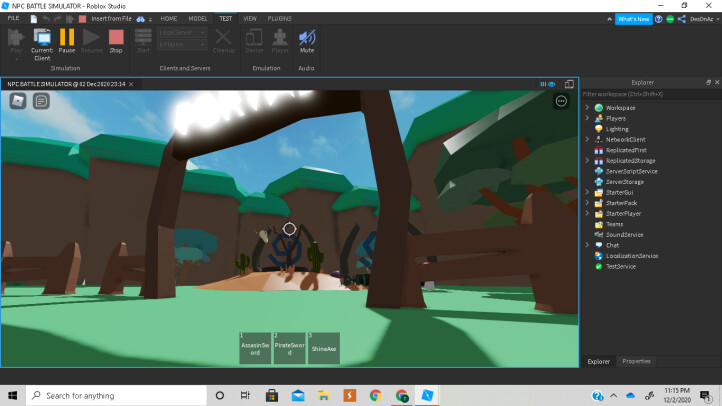Open Task View on the taskbar
This screenshot has height=406, width=722.
(x=245, y=395)
